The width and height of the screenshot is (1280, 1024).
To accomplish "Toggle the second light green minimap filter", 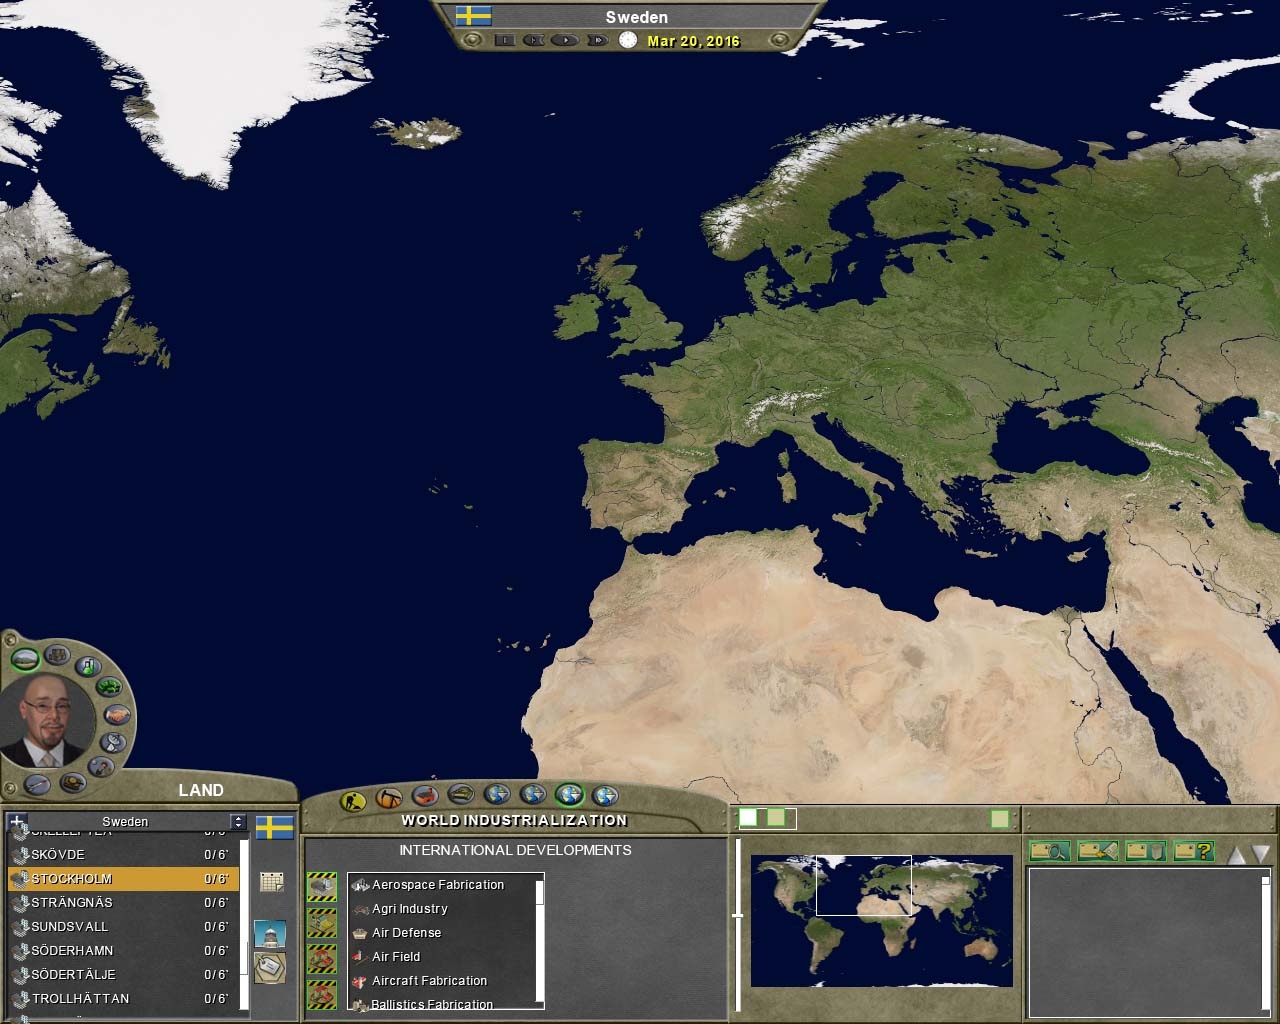I will coord(776,818).
